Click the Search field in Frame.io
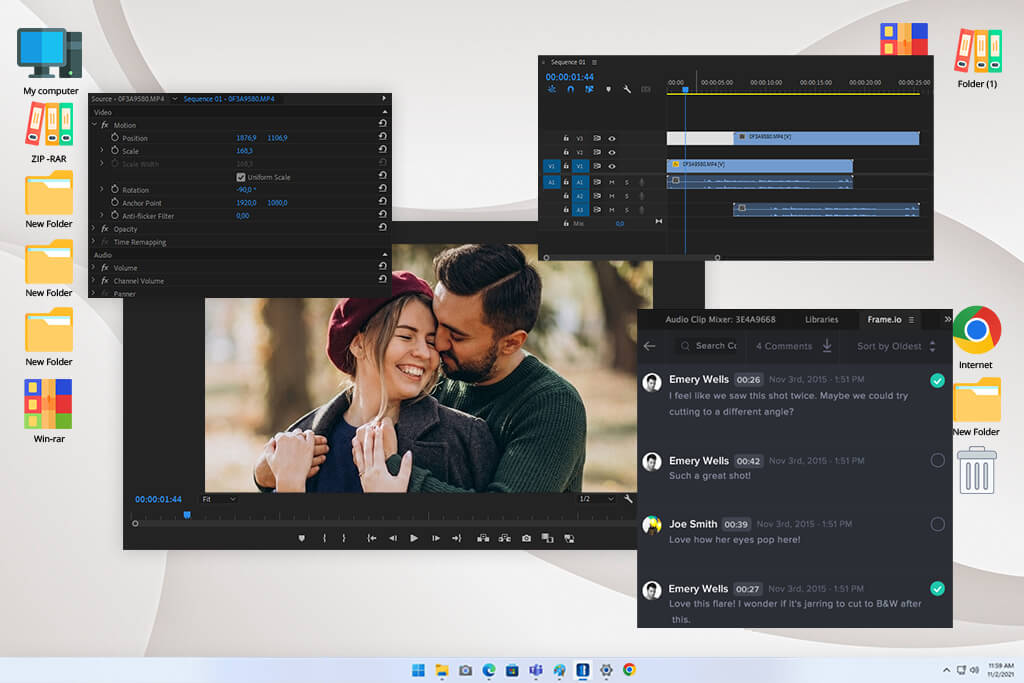1024x683 pixels. (709, 346)
